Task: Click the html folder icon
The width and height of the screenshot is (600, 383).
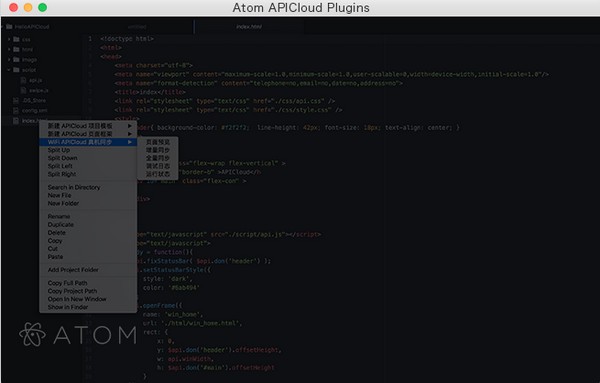Action: [16, 49]
